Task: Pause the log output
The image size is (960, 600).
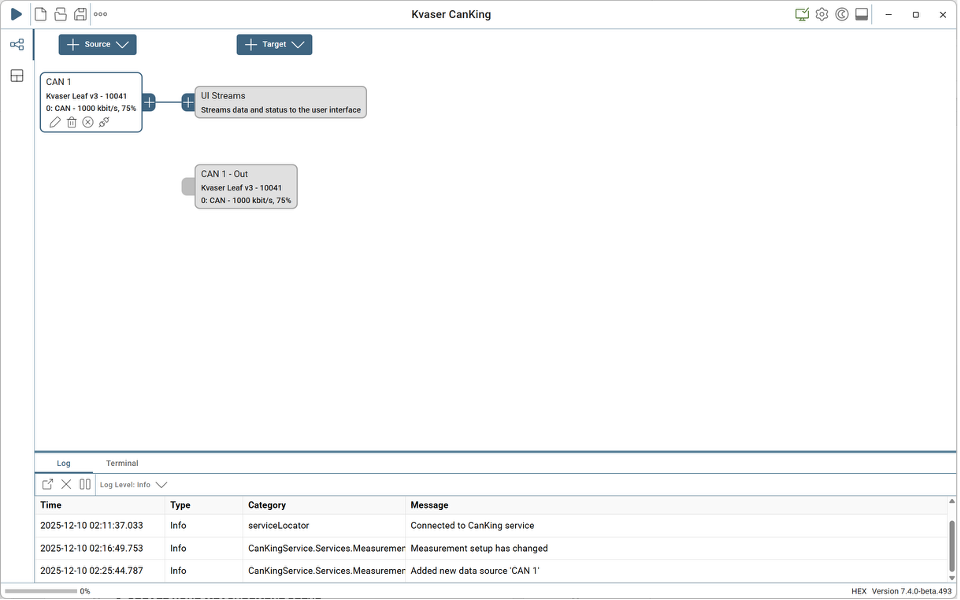Action: tap(85, 484)
